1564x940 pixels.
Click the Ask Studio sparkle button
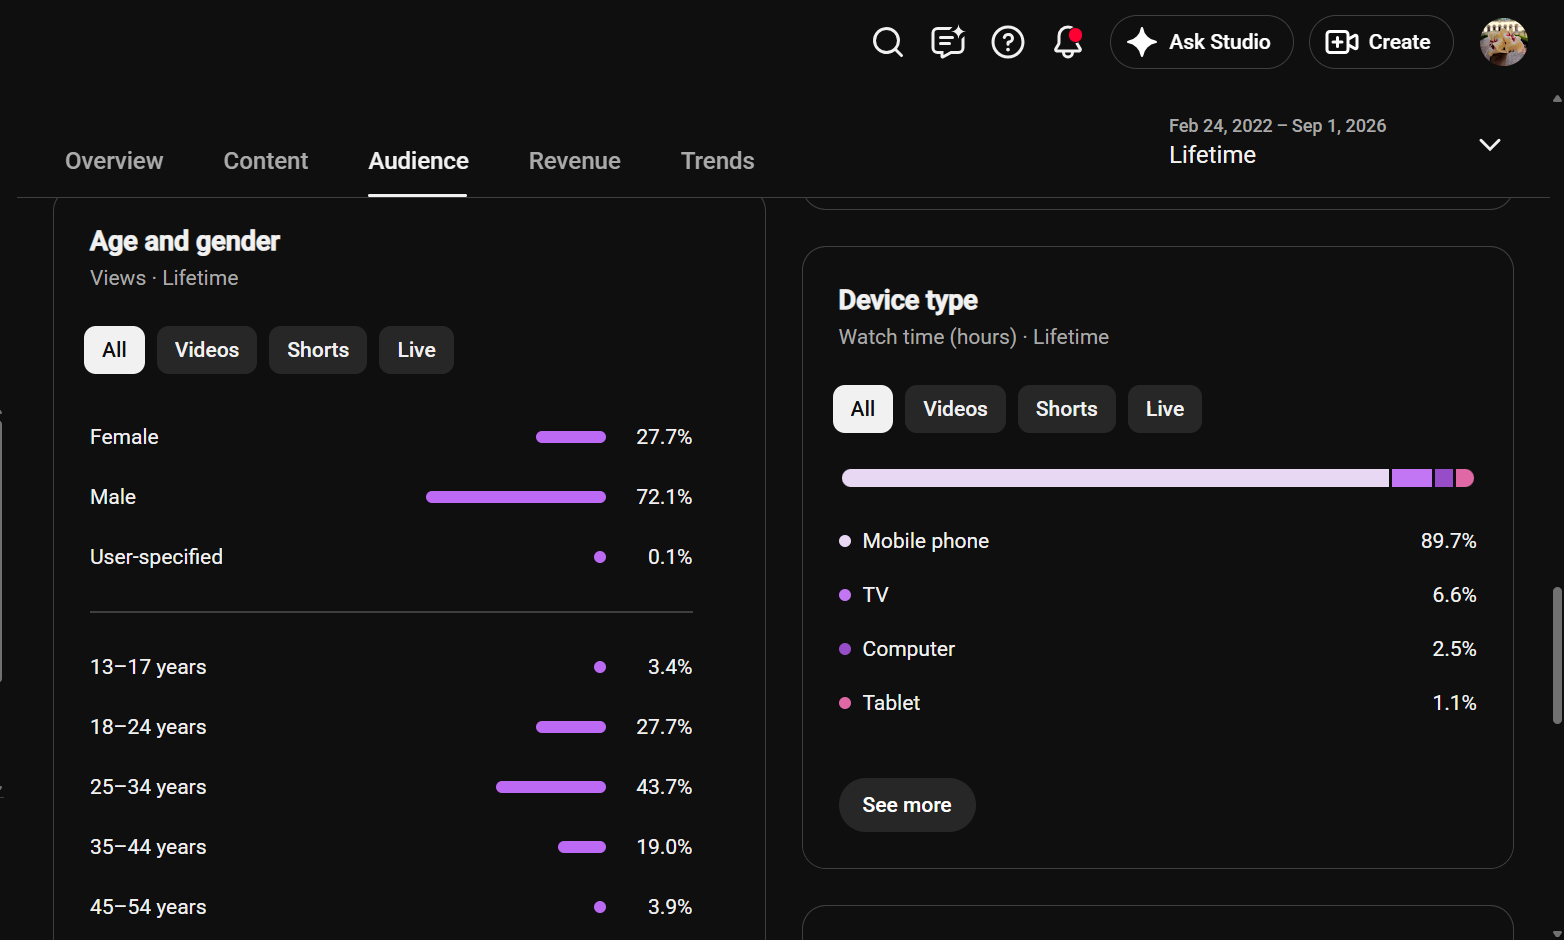pyautogui.click(x=1201, y=42)
